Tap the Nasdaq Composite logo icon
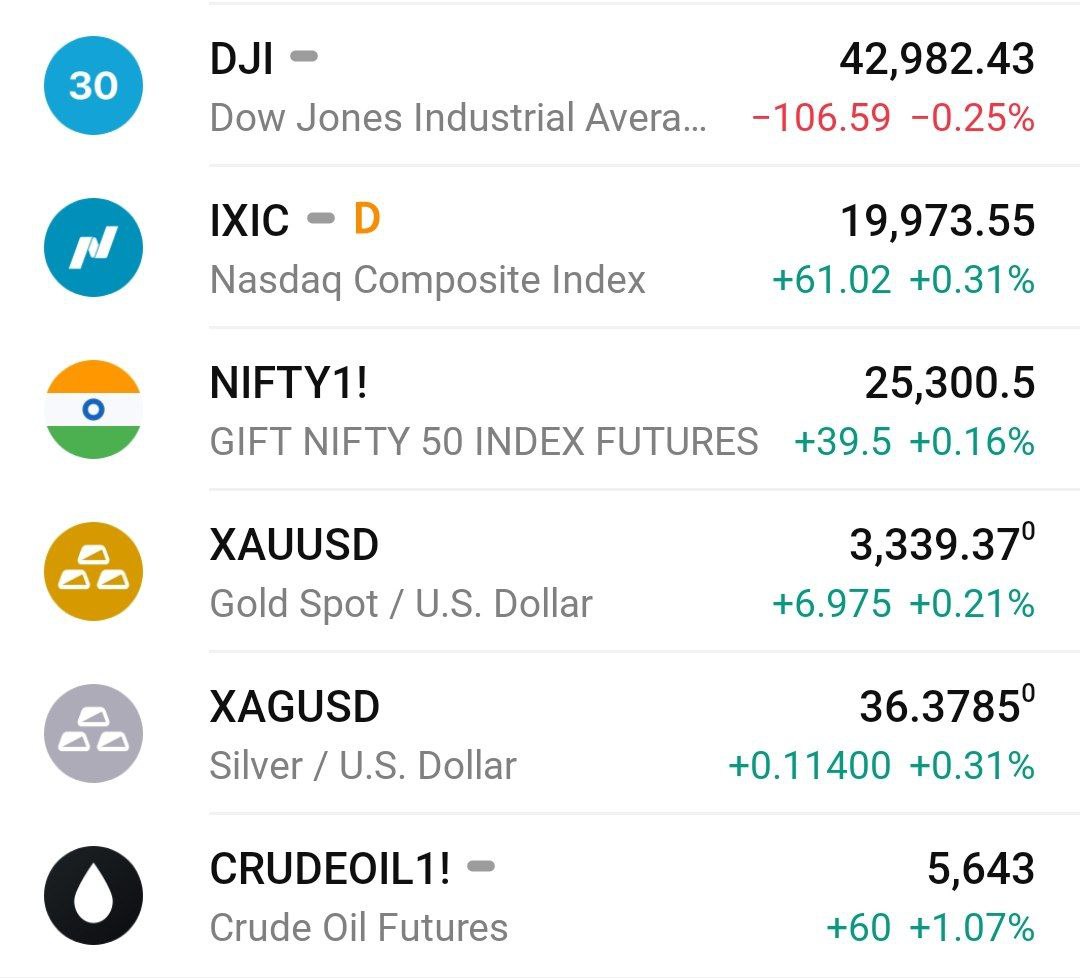This screenshot has height=978, width=1080. (x=93, y=248)
